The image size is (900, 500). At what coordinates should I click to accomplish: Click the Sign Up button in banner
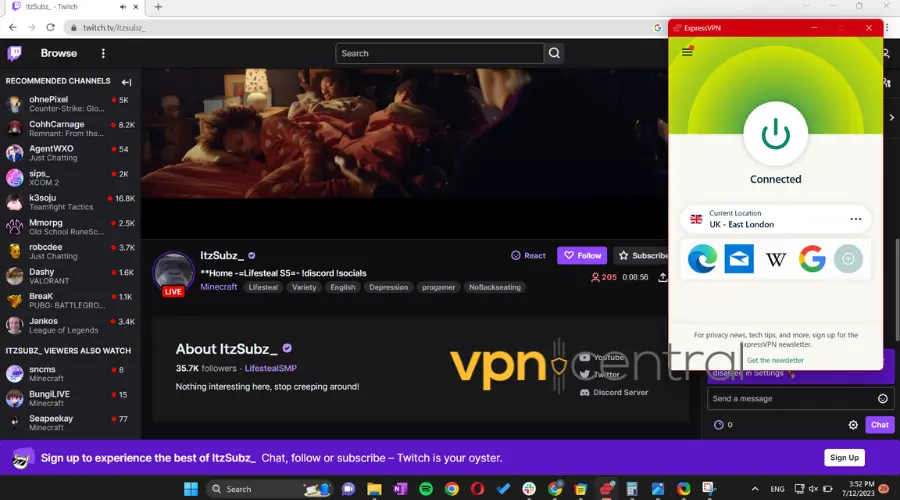click(x=844, y=458)
